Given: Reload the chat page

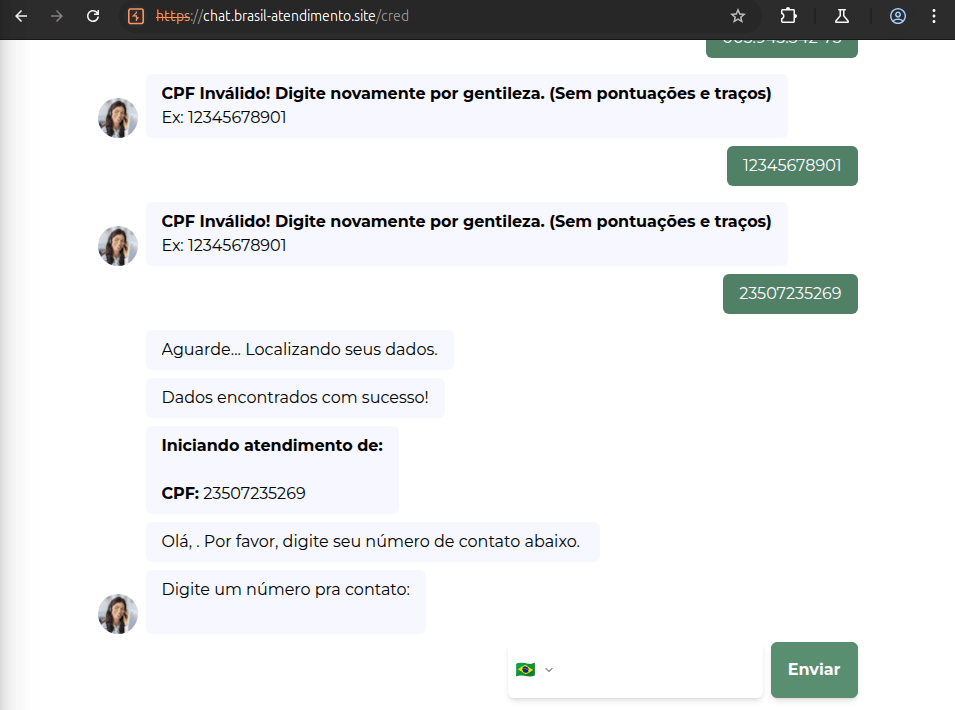Looking at the screenshot, I should (x=93, y=16).
